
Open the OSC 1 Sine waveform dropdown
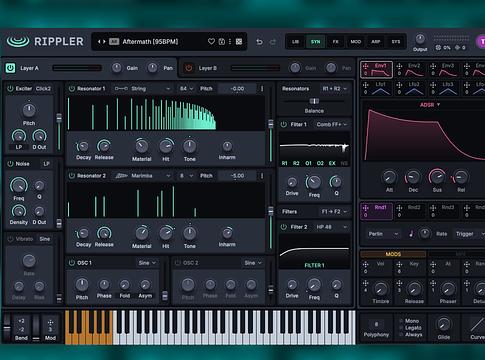[147, 263]
